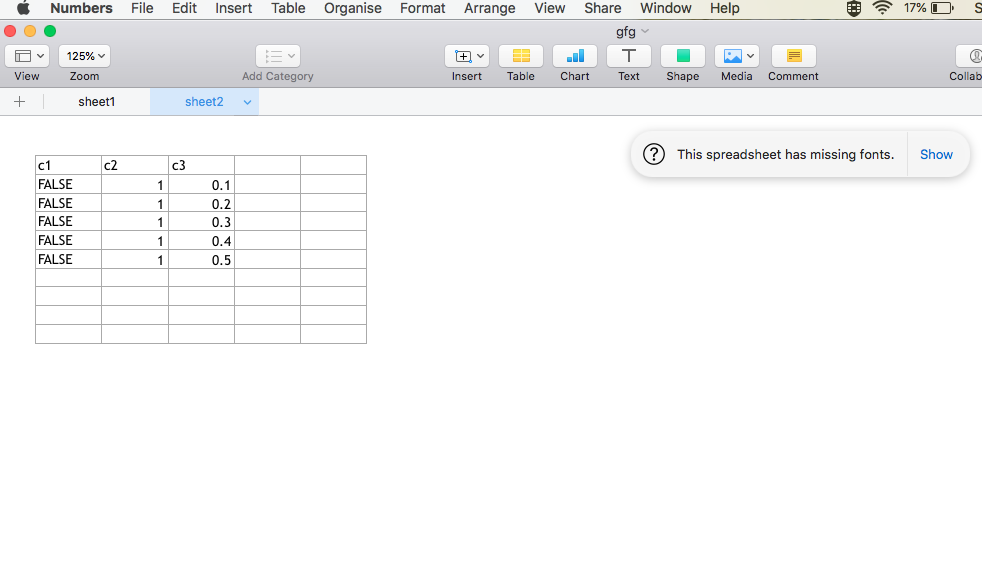Add a Comment from the toolbar

[x=793, y=56]
